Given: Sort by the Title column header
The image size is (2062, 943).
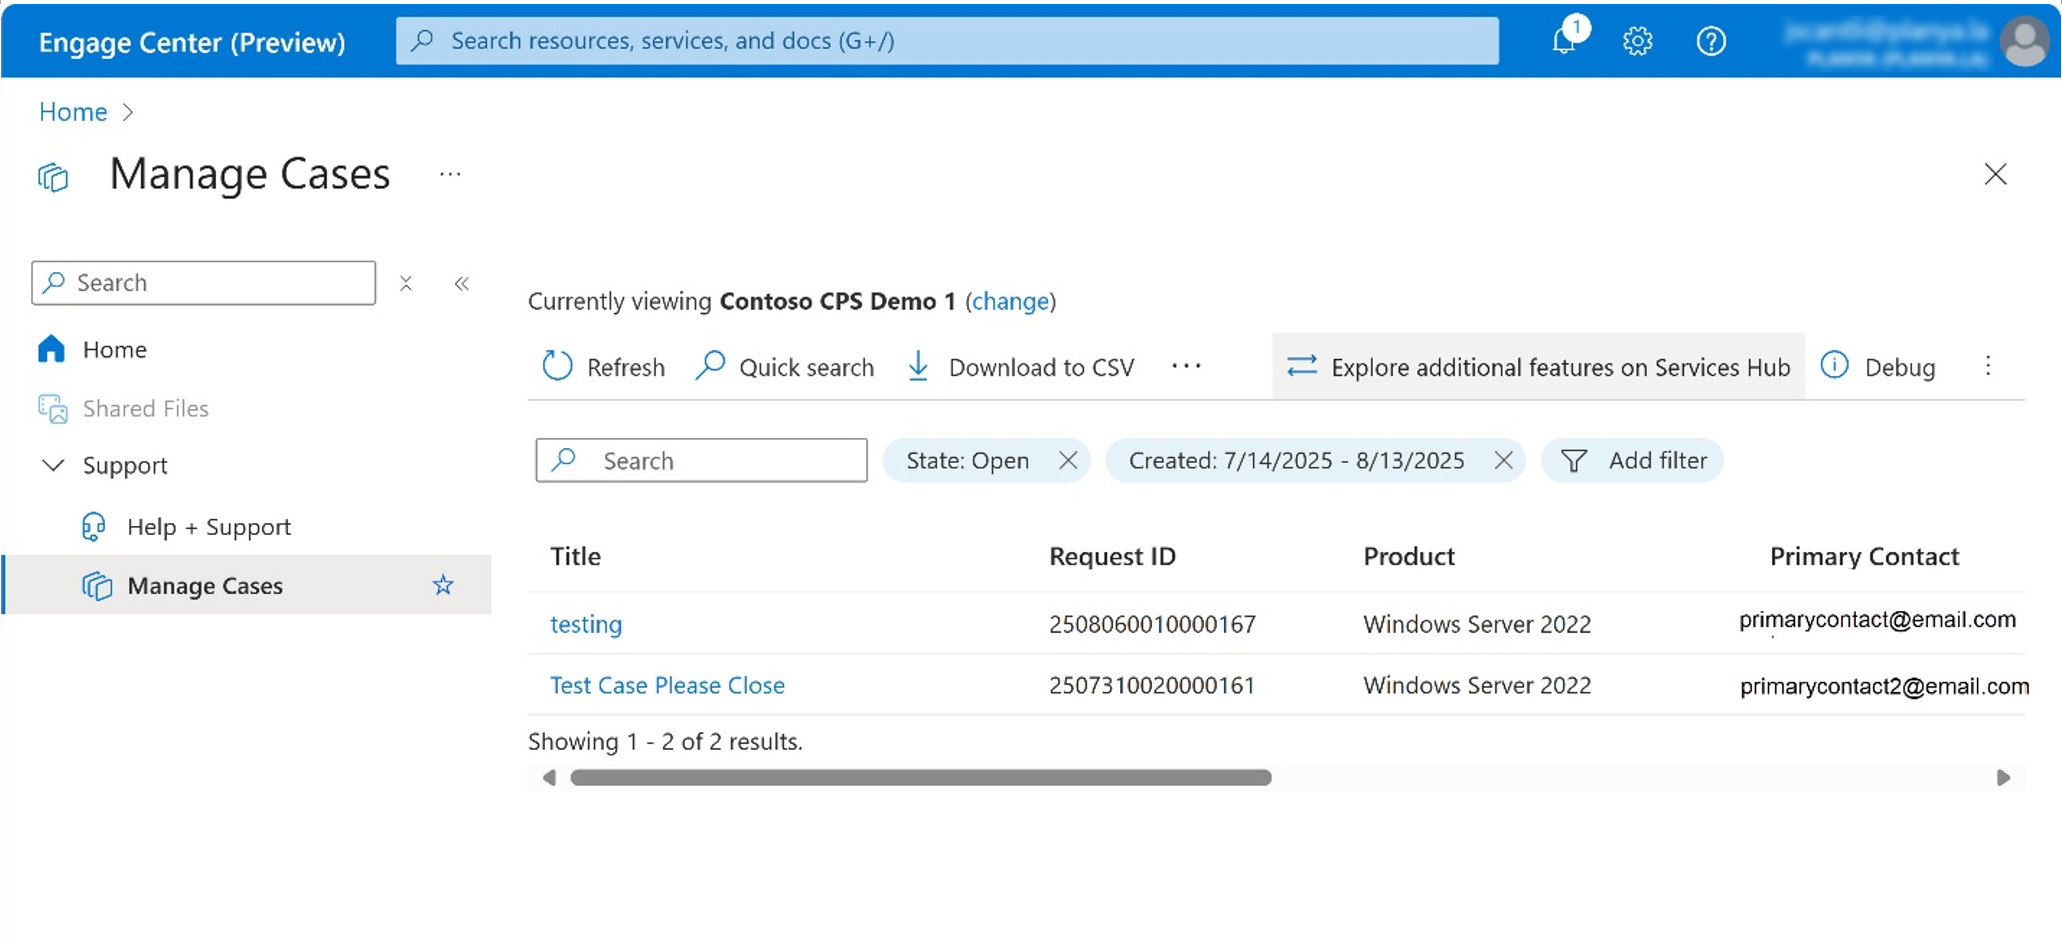Looking at the screenshot, I should 575,556.
